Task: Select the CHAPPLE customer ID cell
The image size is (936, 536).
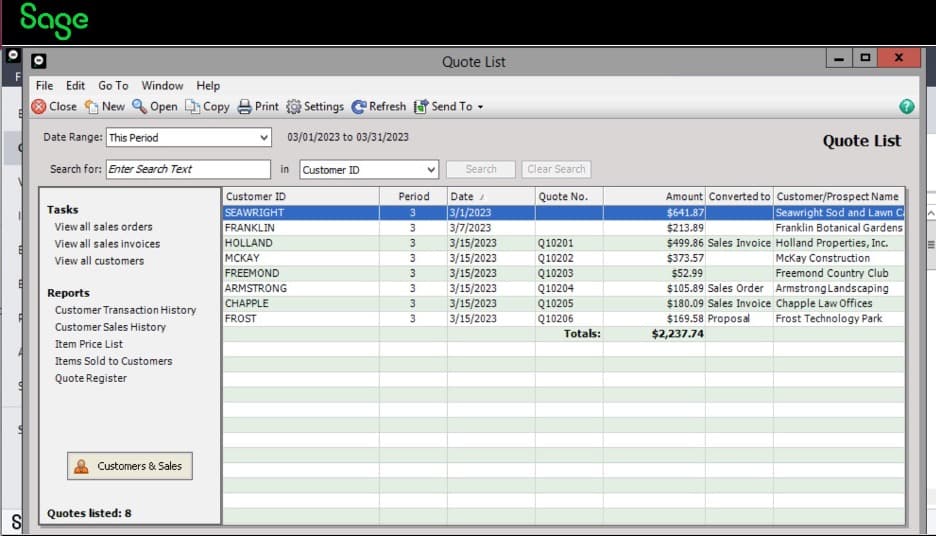Action: [301, 303]
